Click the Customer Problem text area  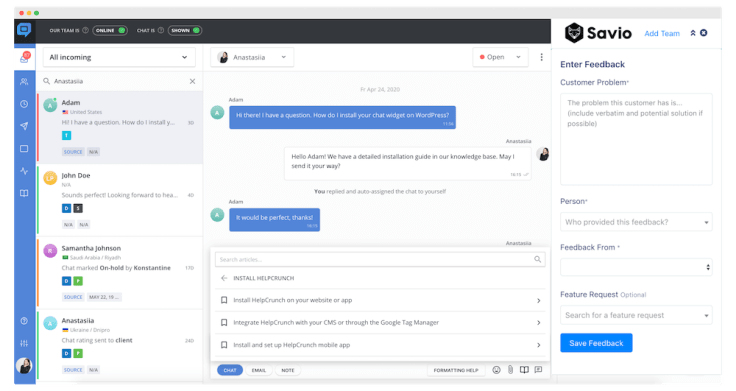(x=636, y=139)
